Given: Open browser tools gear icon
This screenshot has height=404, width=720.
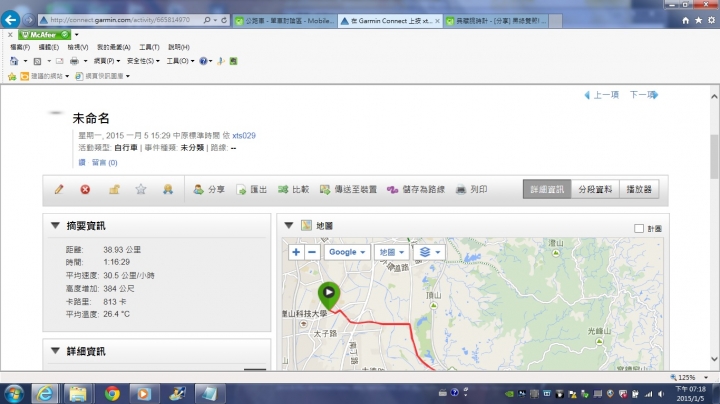Looking at the screenshot, I should coord(711,20).
